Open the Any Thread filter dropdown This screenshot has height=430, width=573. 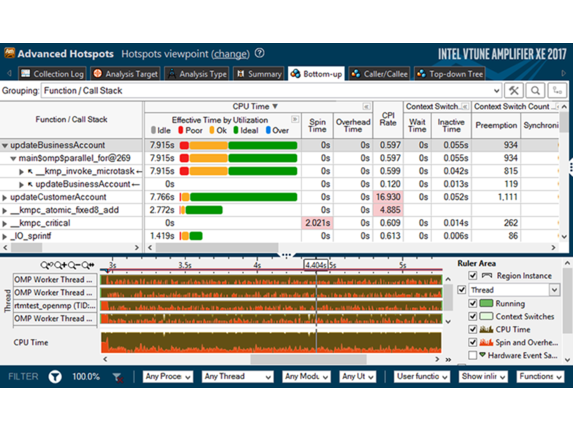coord(238,376)
